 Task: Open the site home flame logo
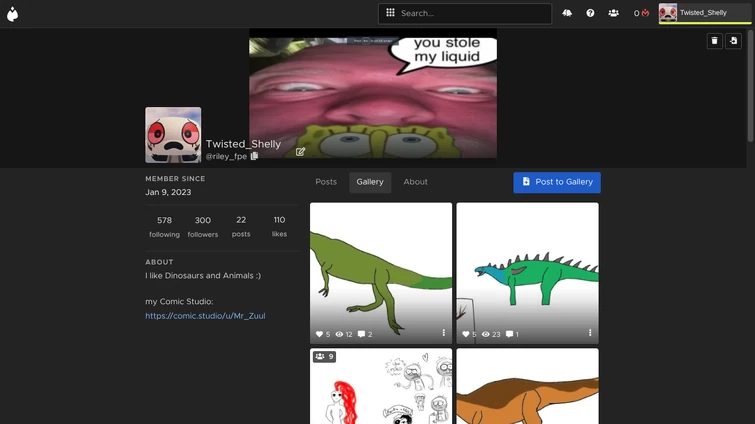tap(13, 14)
